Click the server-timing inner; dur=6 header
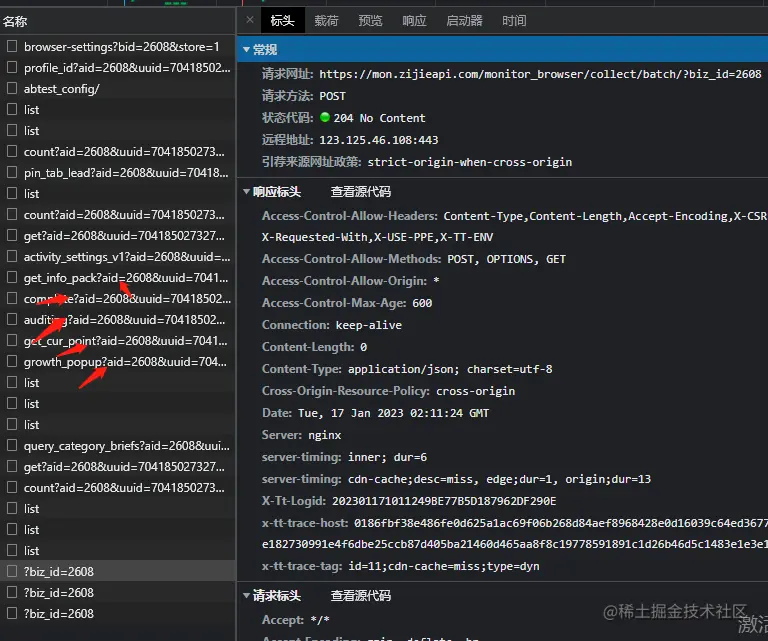 tap(344, 457)
